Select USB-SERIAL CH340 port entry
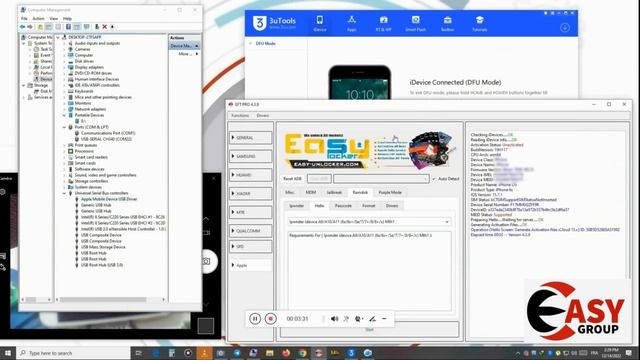Viewport: 640px width, 360px height. coord(107,139)
